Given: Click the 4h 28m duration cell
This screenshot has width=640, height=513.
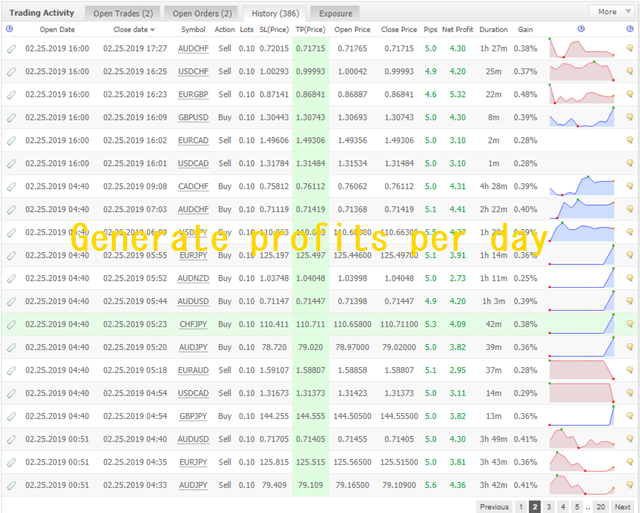Looking at the screenshot, I should [493, 186].
